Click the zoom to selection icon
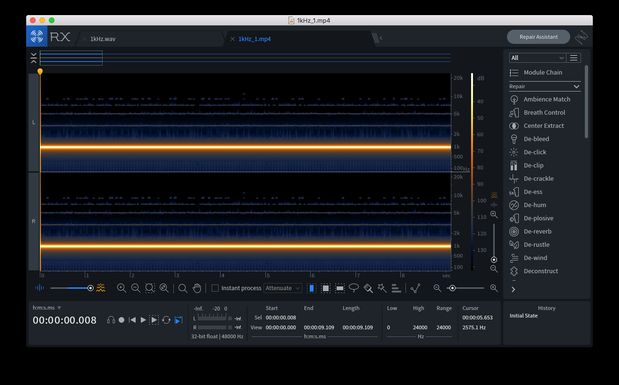The image size is (619, 385). (150, 288)
